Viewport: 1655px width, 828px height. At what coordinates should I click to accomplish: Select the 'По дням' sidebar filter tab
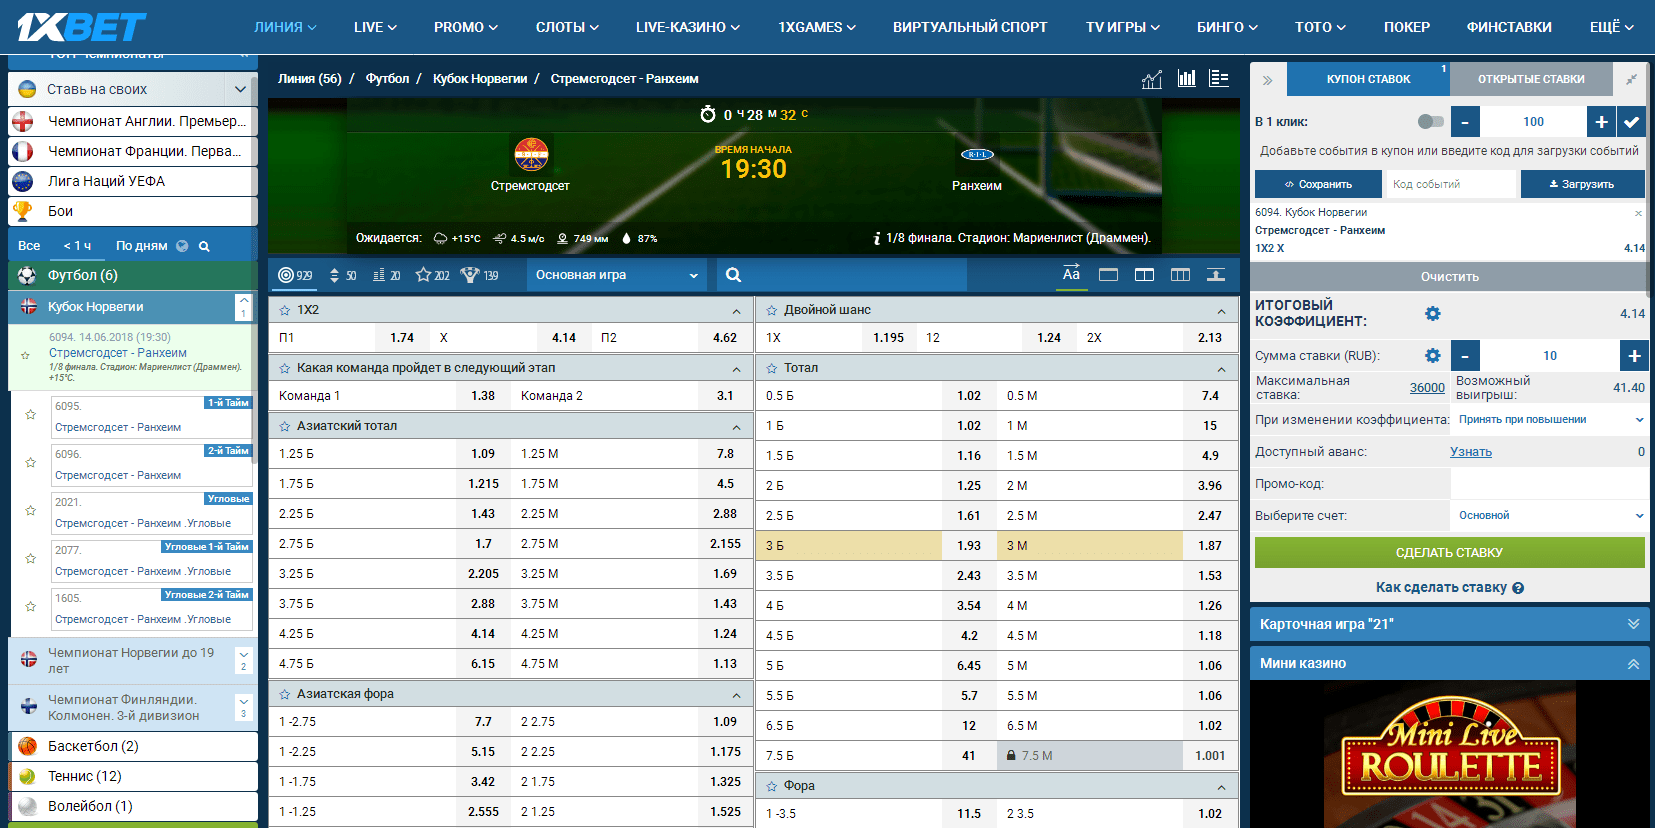click(142, 246)
